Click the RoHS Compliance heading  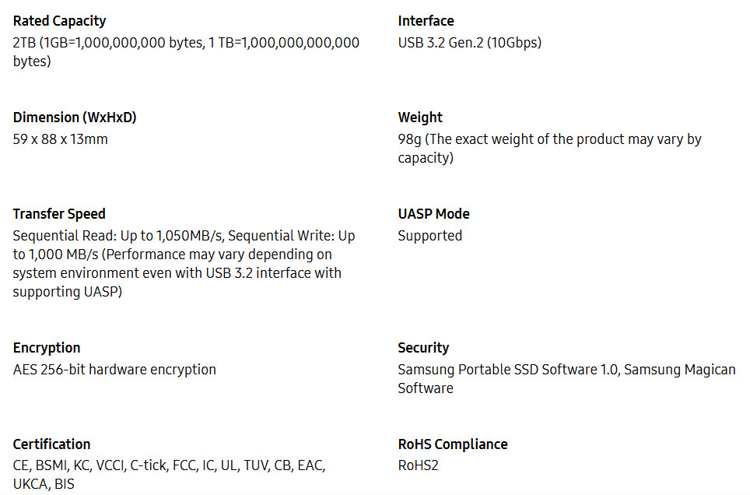pyautogui.click(x=452, y=444)
